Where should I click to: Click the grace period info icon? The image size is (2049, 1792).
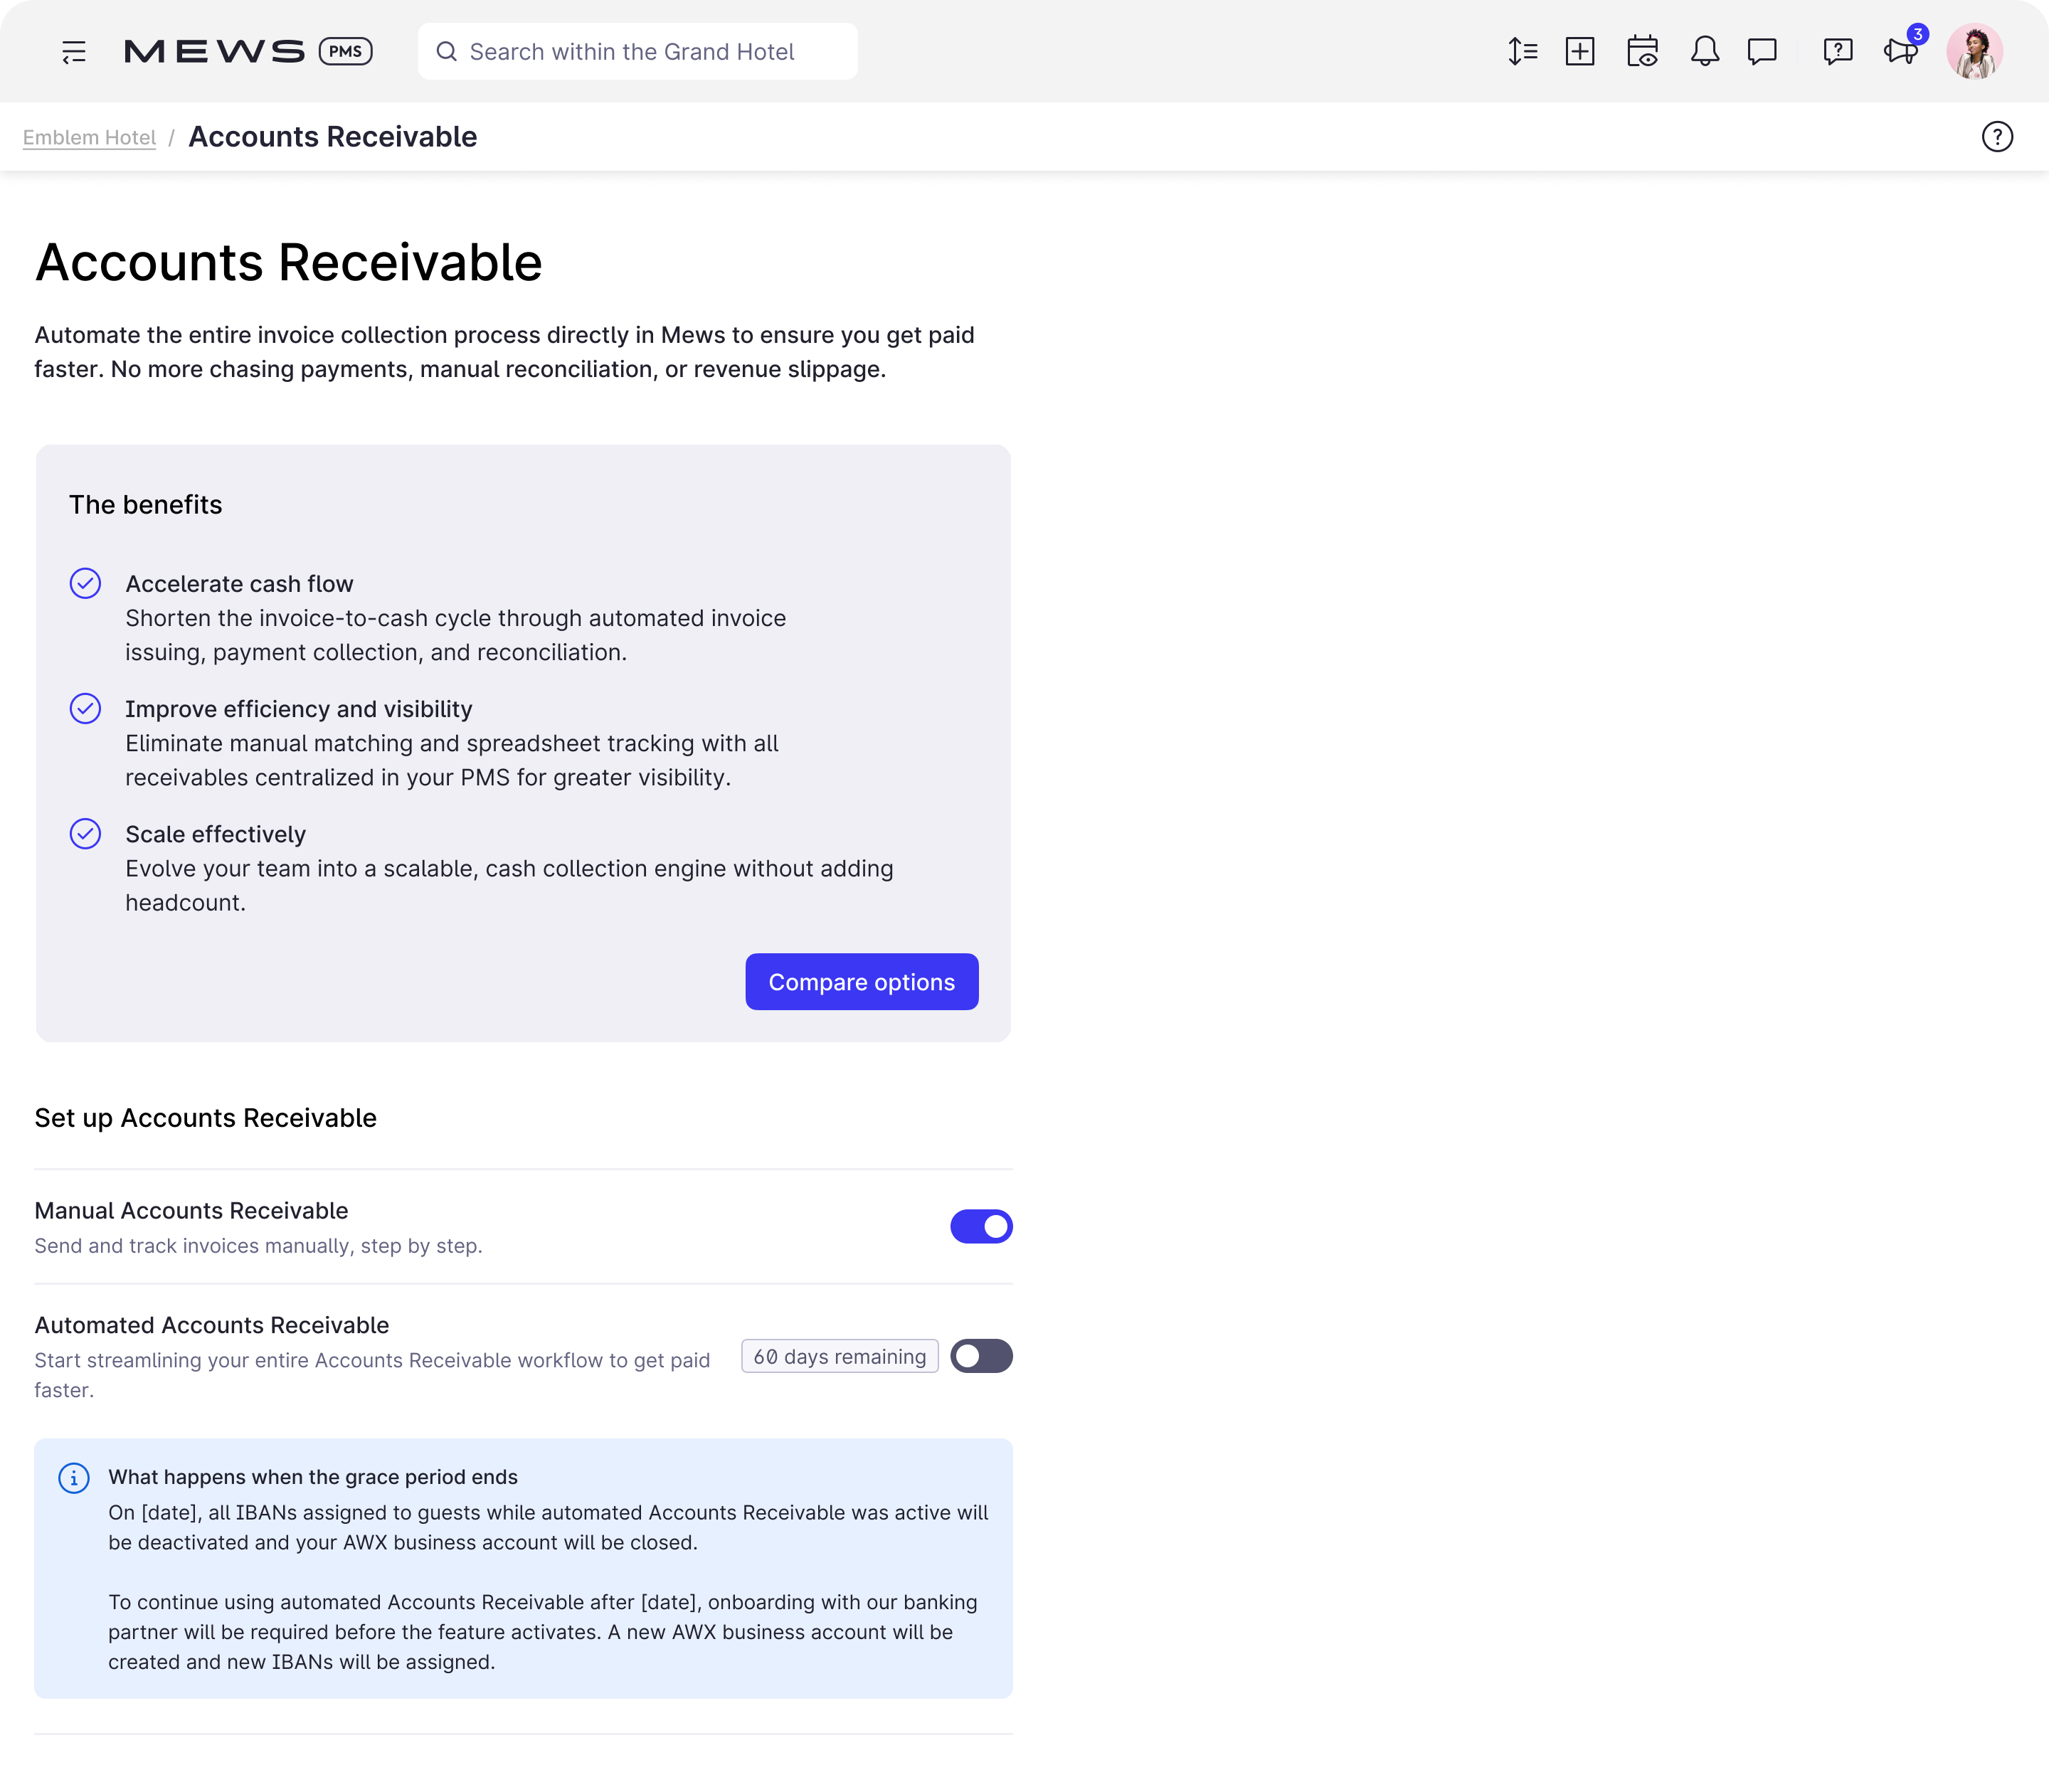74,1478
